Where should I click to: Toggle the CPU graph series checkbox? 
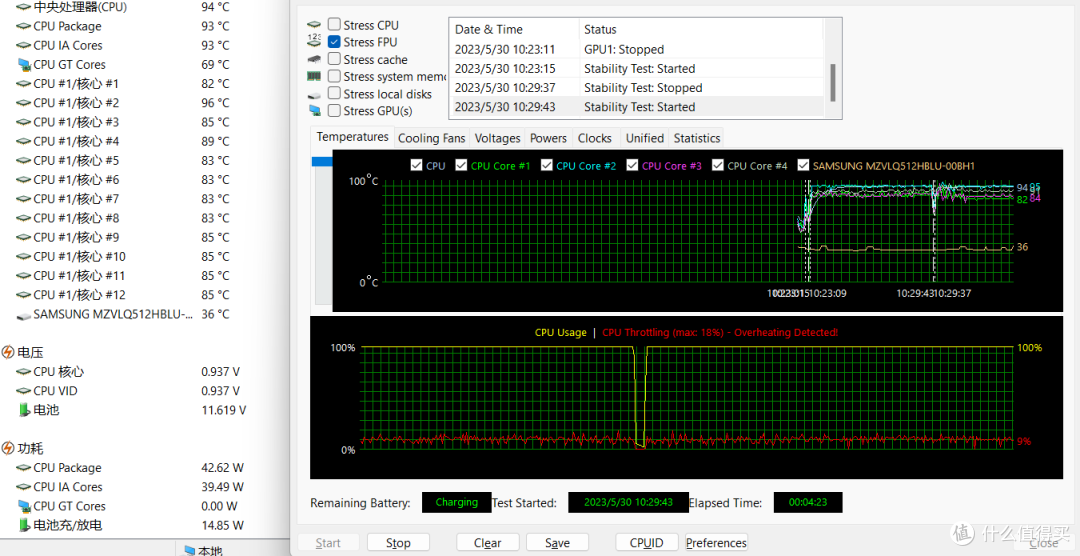point(416,165)
